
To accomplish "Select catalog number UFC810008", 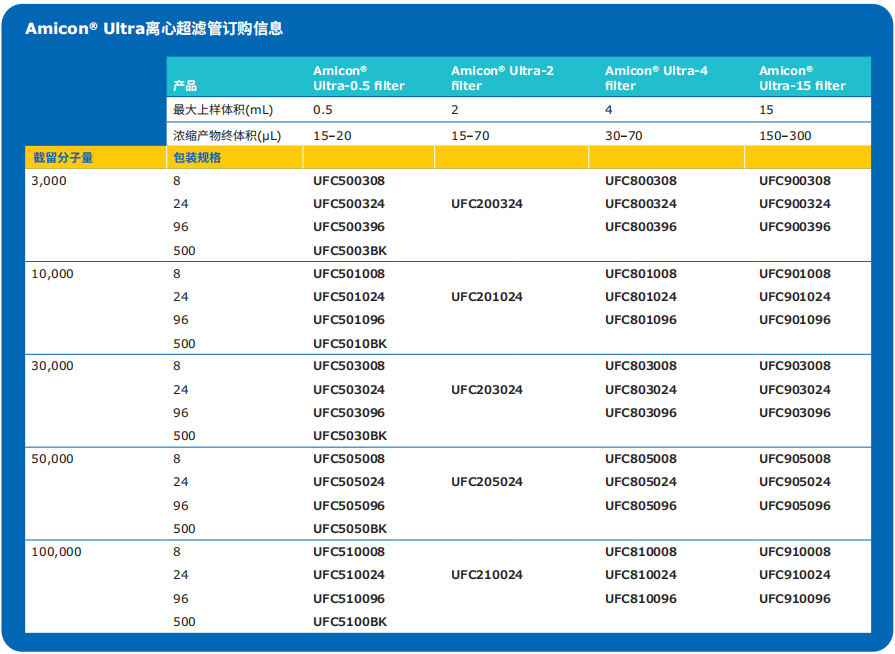I will (641, 552).
